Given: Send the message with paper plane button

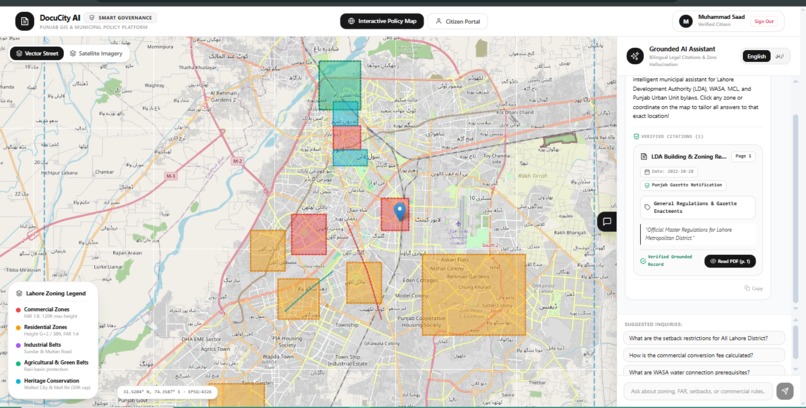Looking at the screenshot, I should [x=785, y=391].
